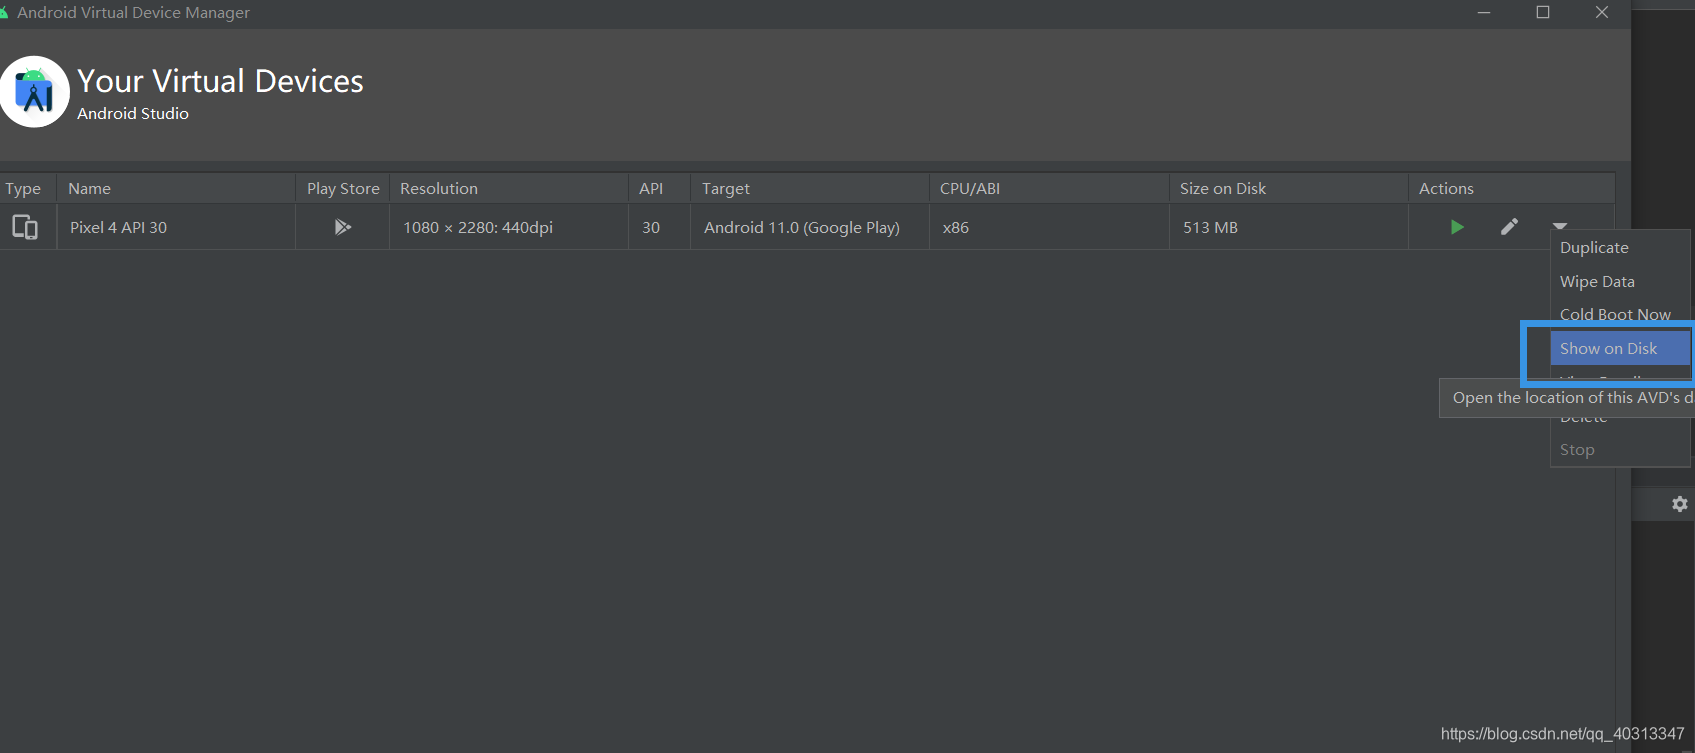This screenshot has height=753, width=1695.
Task: Launch the Pixel 4 API 30 emulator
Action: coord(1457,227)
